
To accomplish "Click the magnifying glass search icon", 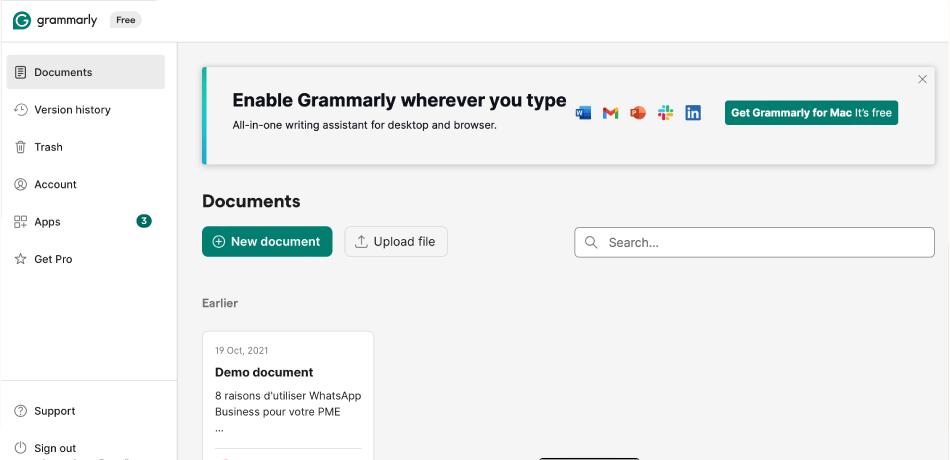I will pyautogui.click(x=591, y=242).
